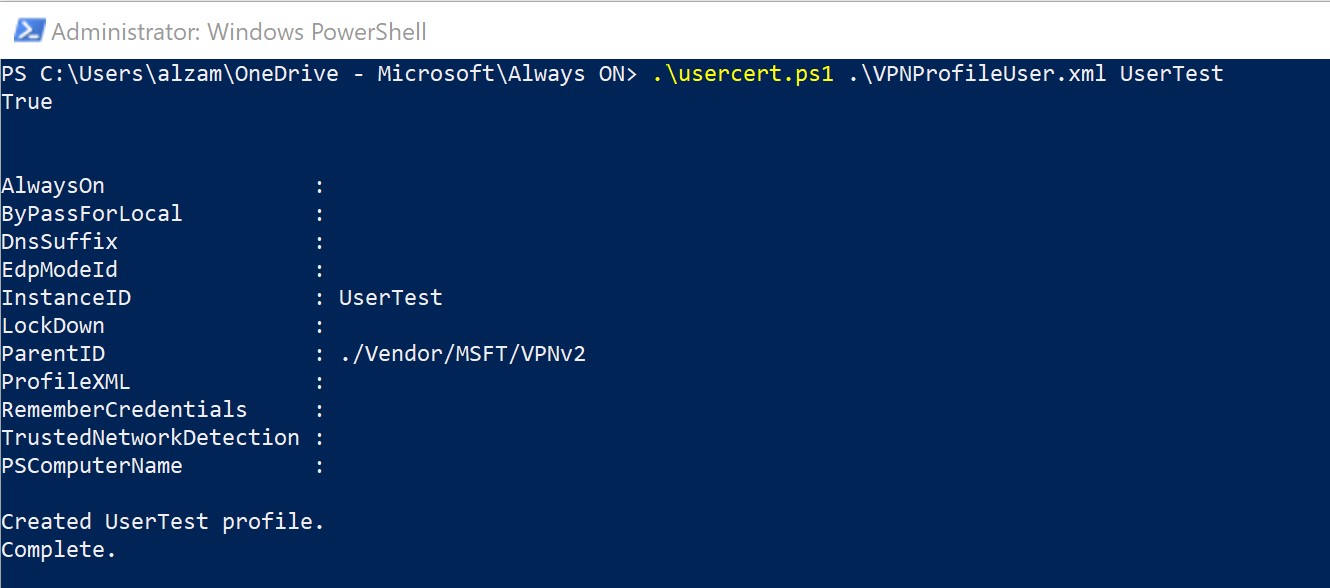Click the ProfileXML property label
1330x588 pixels.
pos(66,382)
